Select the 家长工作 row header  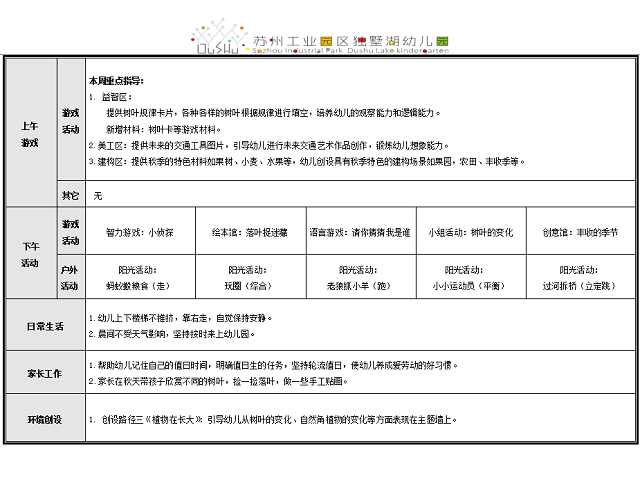(45, 372)
